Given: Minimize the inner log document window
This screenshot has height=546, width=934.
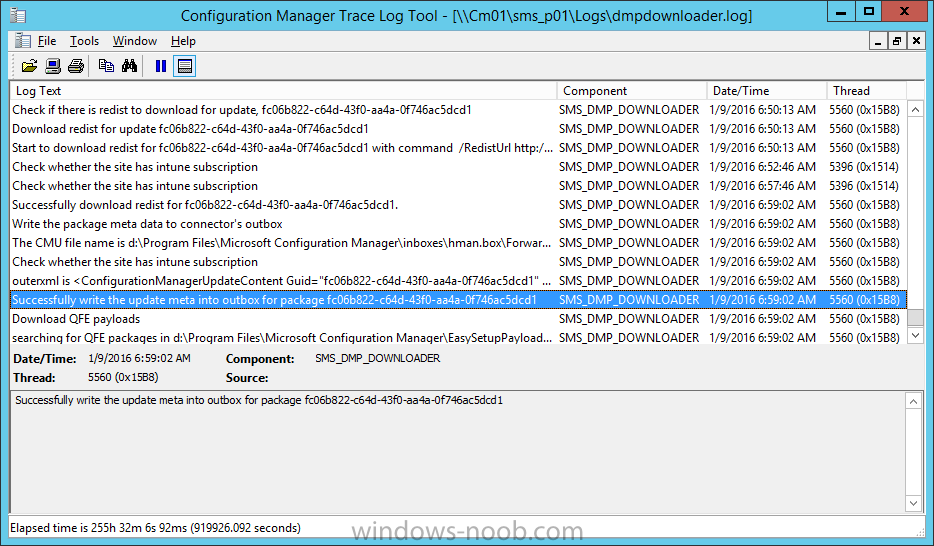Looking at the screenshot, I should 877,41.
